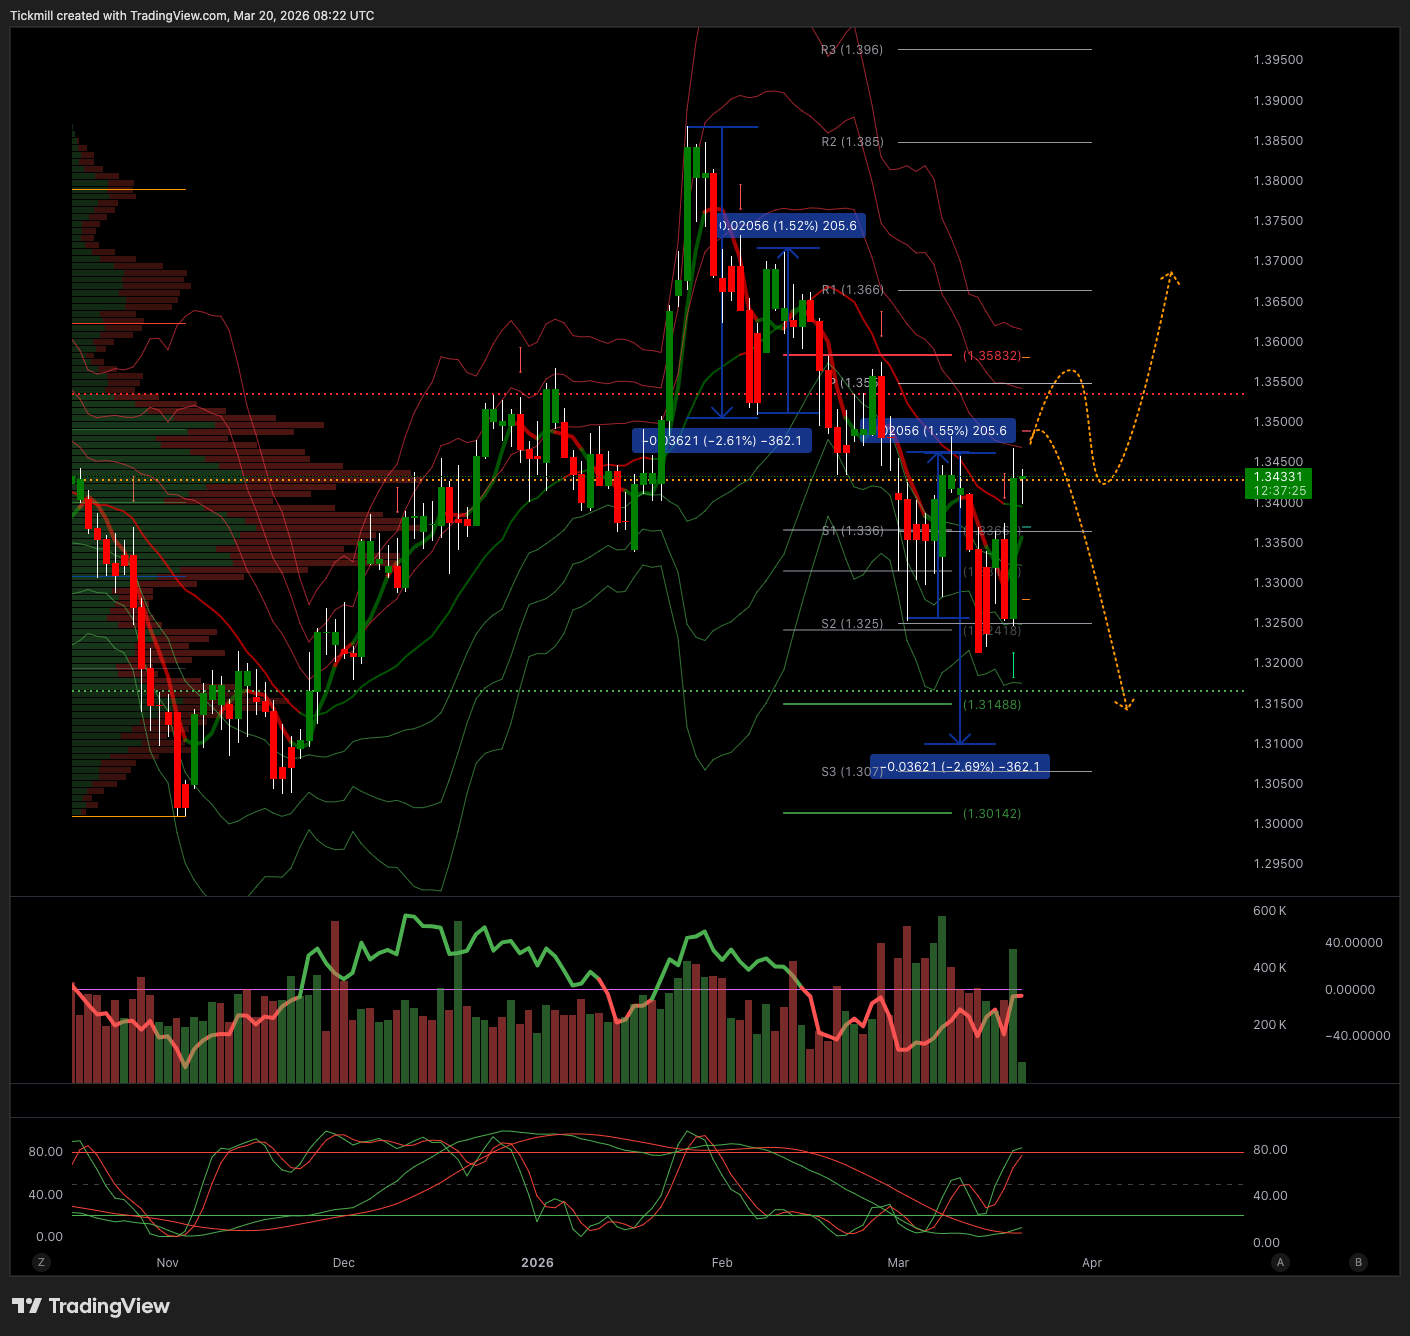Click the S2 (1.325) pivot label
This screenshot has height=1336, width=1410.
852,624
